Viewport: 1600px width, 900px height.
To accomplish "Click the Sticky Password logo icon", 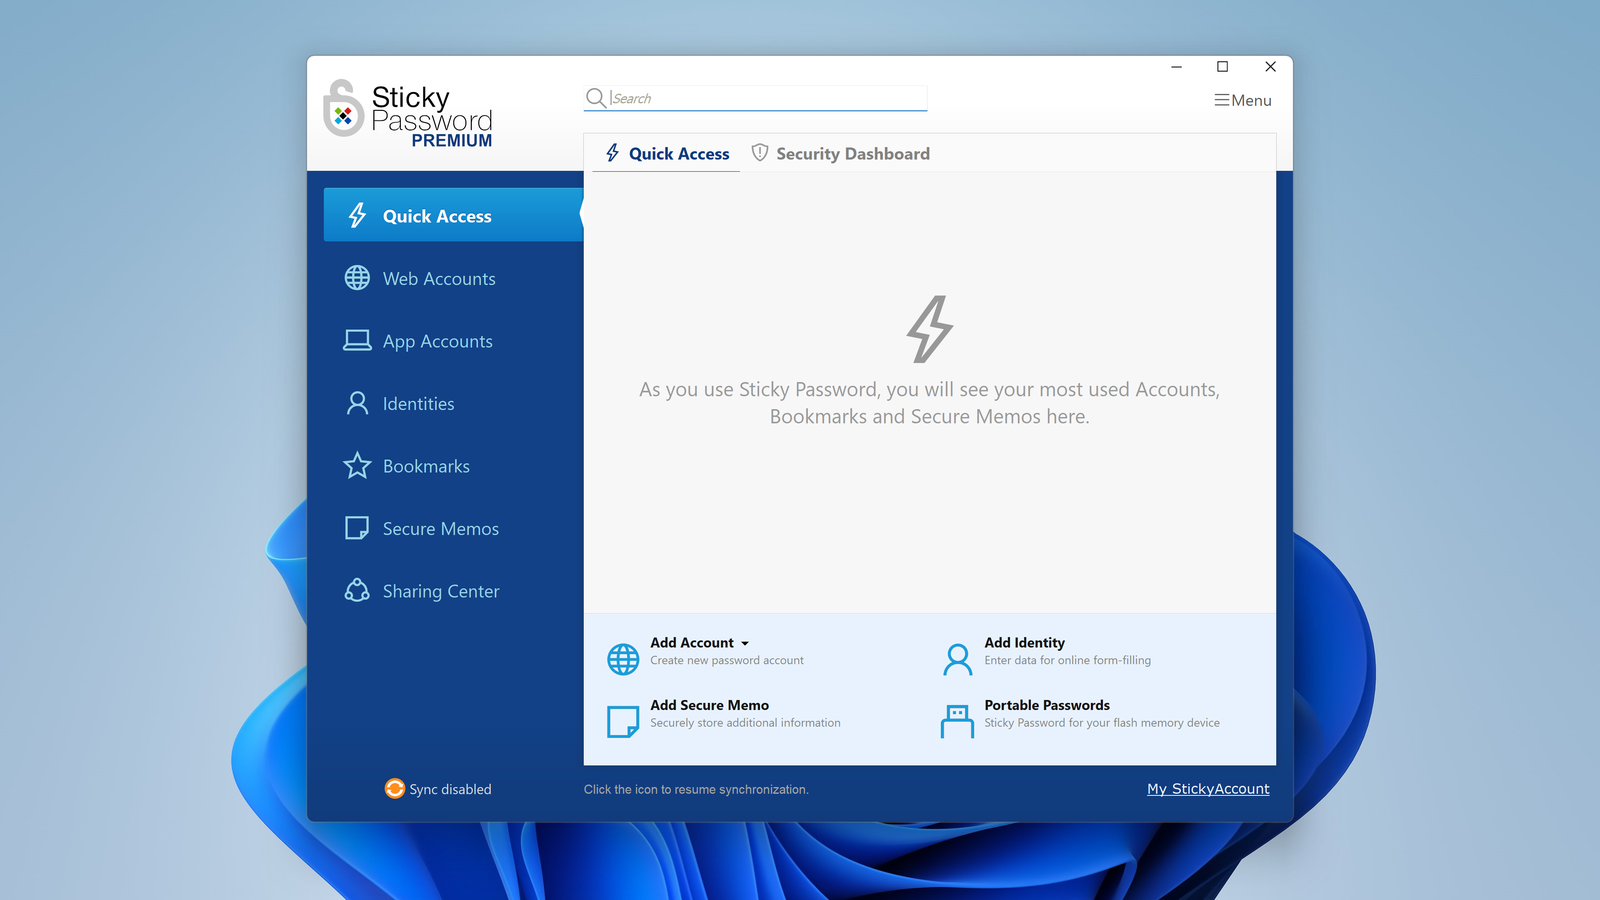I will tap(343, 108).
